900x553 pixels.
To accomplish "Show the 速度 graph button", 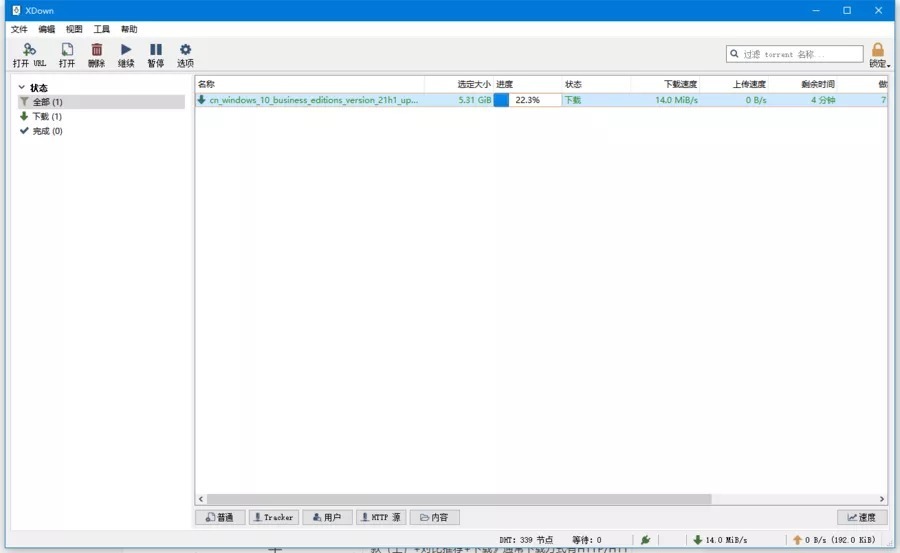I will [x=862, y=517].
